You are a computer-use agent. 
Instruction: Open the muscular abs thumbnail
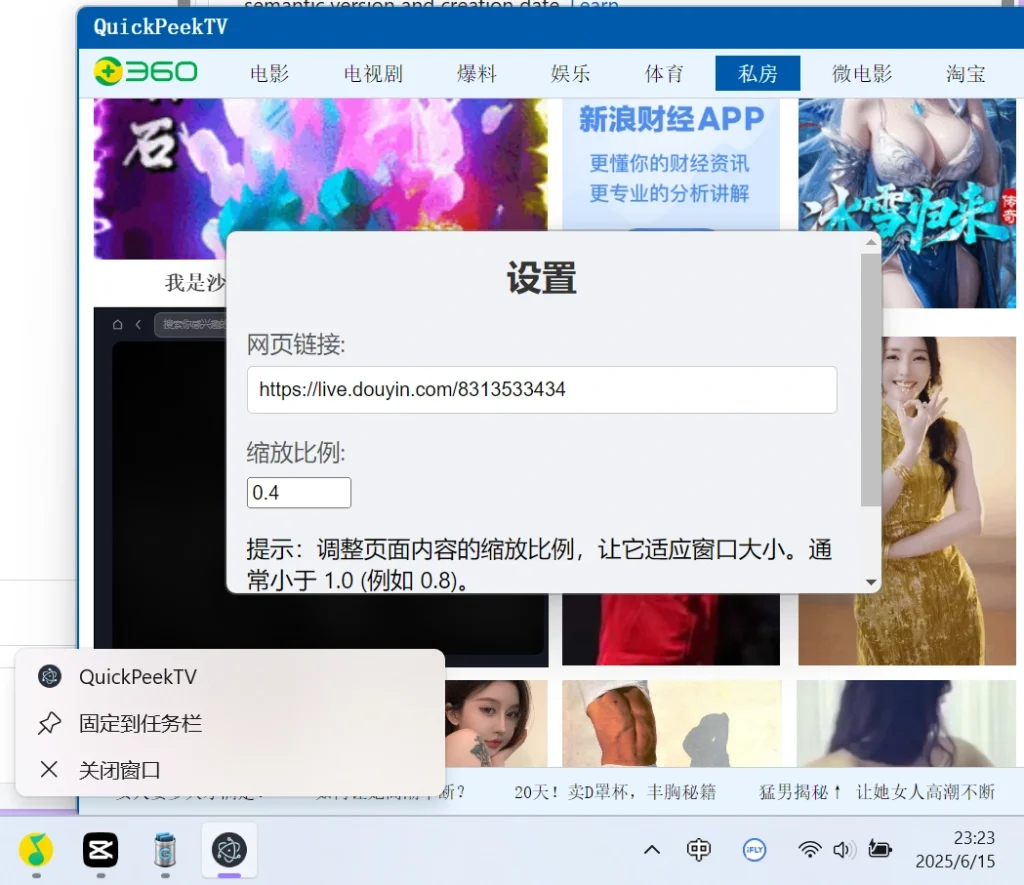pos(671,724)
